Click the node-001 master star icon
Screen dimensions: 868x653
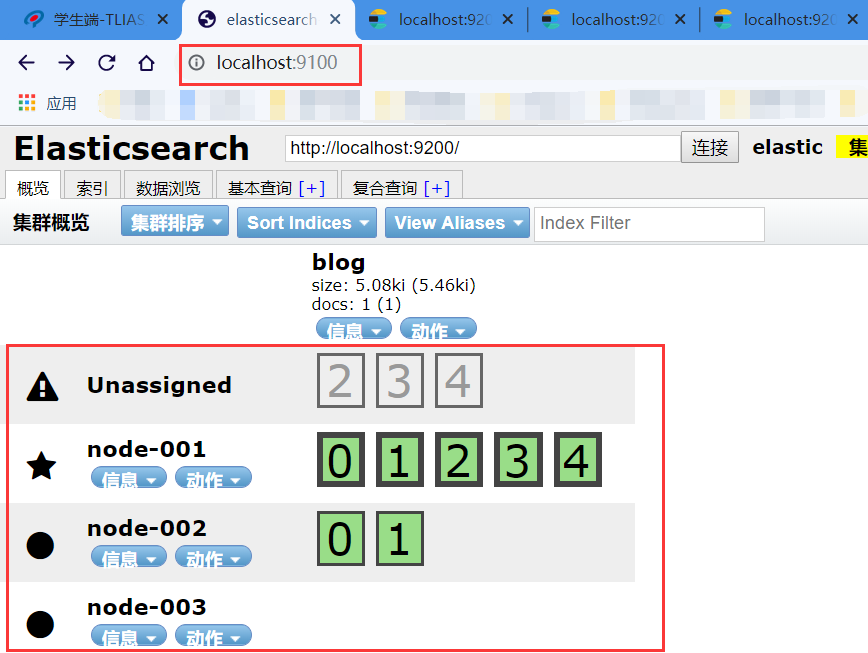click(x=42, y=465)
